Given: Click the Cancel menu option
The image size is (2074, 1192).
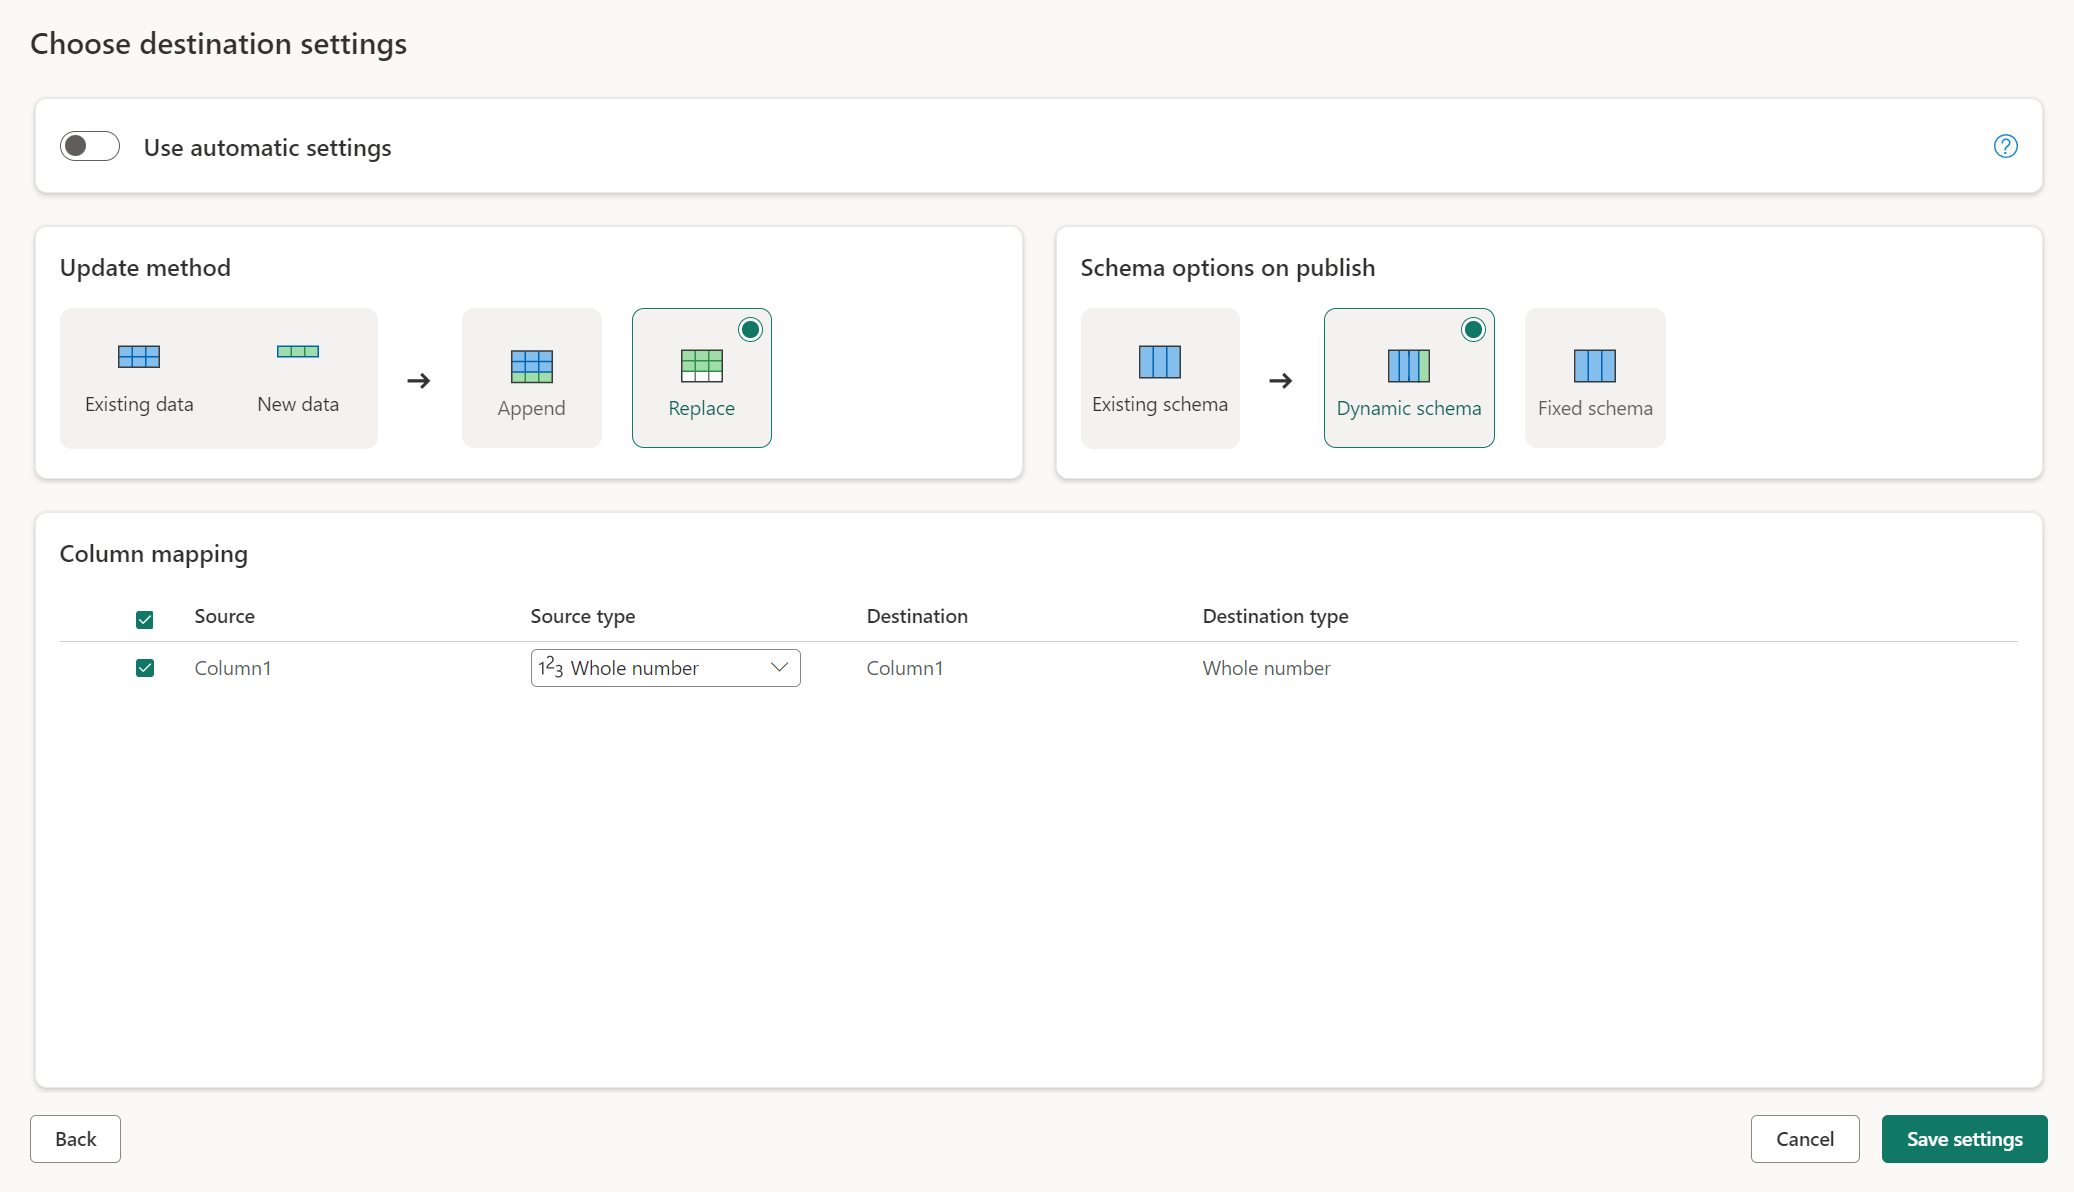Looking at the screenshot, I should pos(1805,1138).
